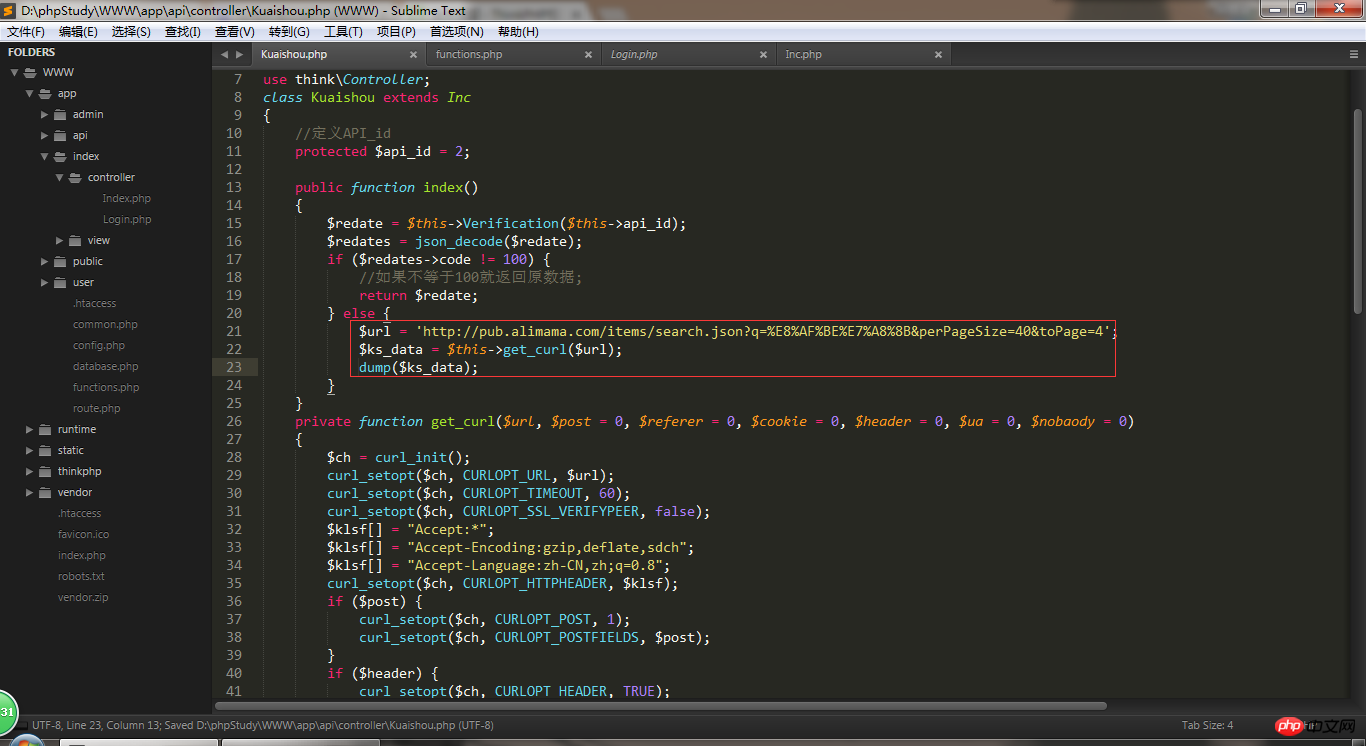The image size is (1366, 746).
Task: Open the 转到(G) menu
Action: coord(289,31)
